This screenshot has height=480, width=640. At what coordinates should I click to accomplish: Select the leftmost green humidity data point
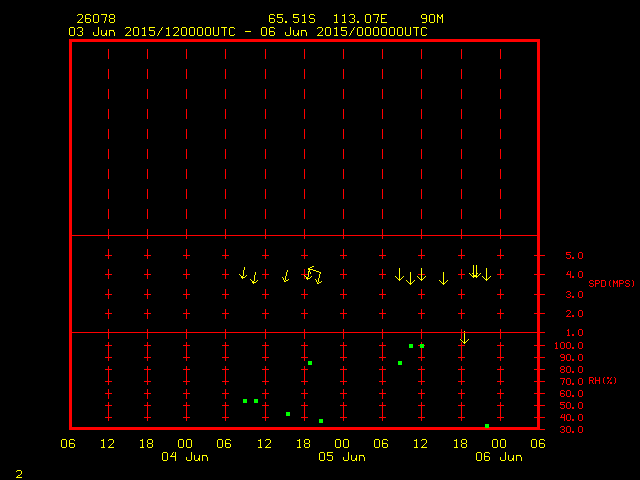[245, 401]
